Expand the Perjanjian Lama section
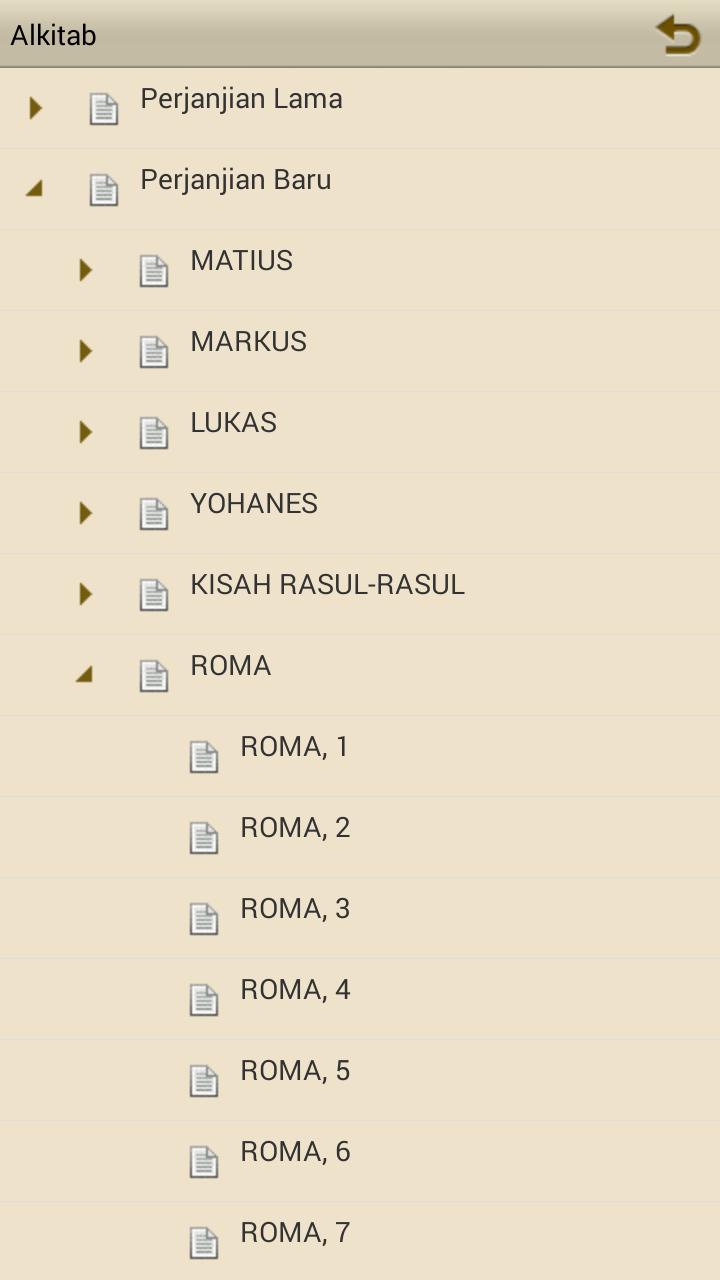This screenshot has width=720, height=1280. pyautogui.click(x=36, y=108)
